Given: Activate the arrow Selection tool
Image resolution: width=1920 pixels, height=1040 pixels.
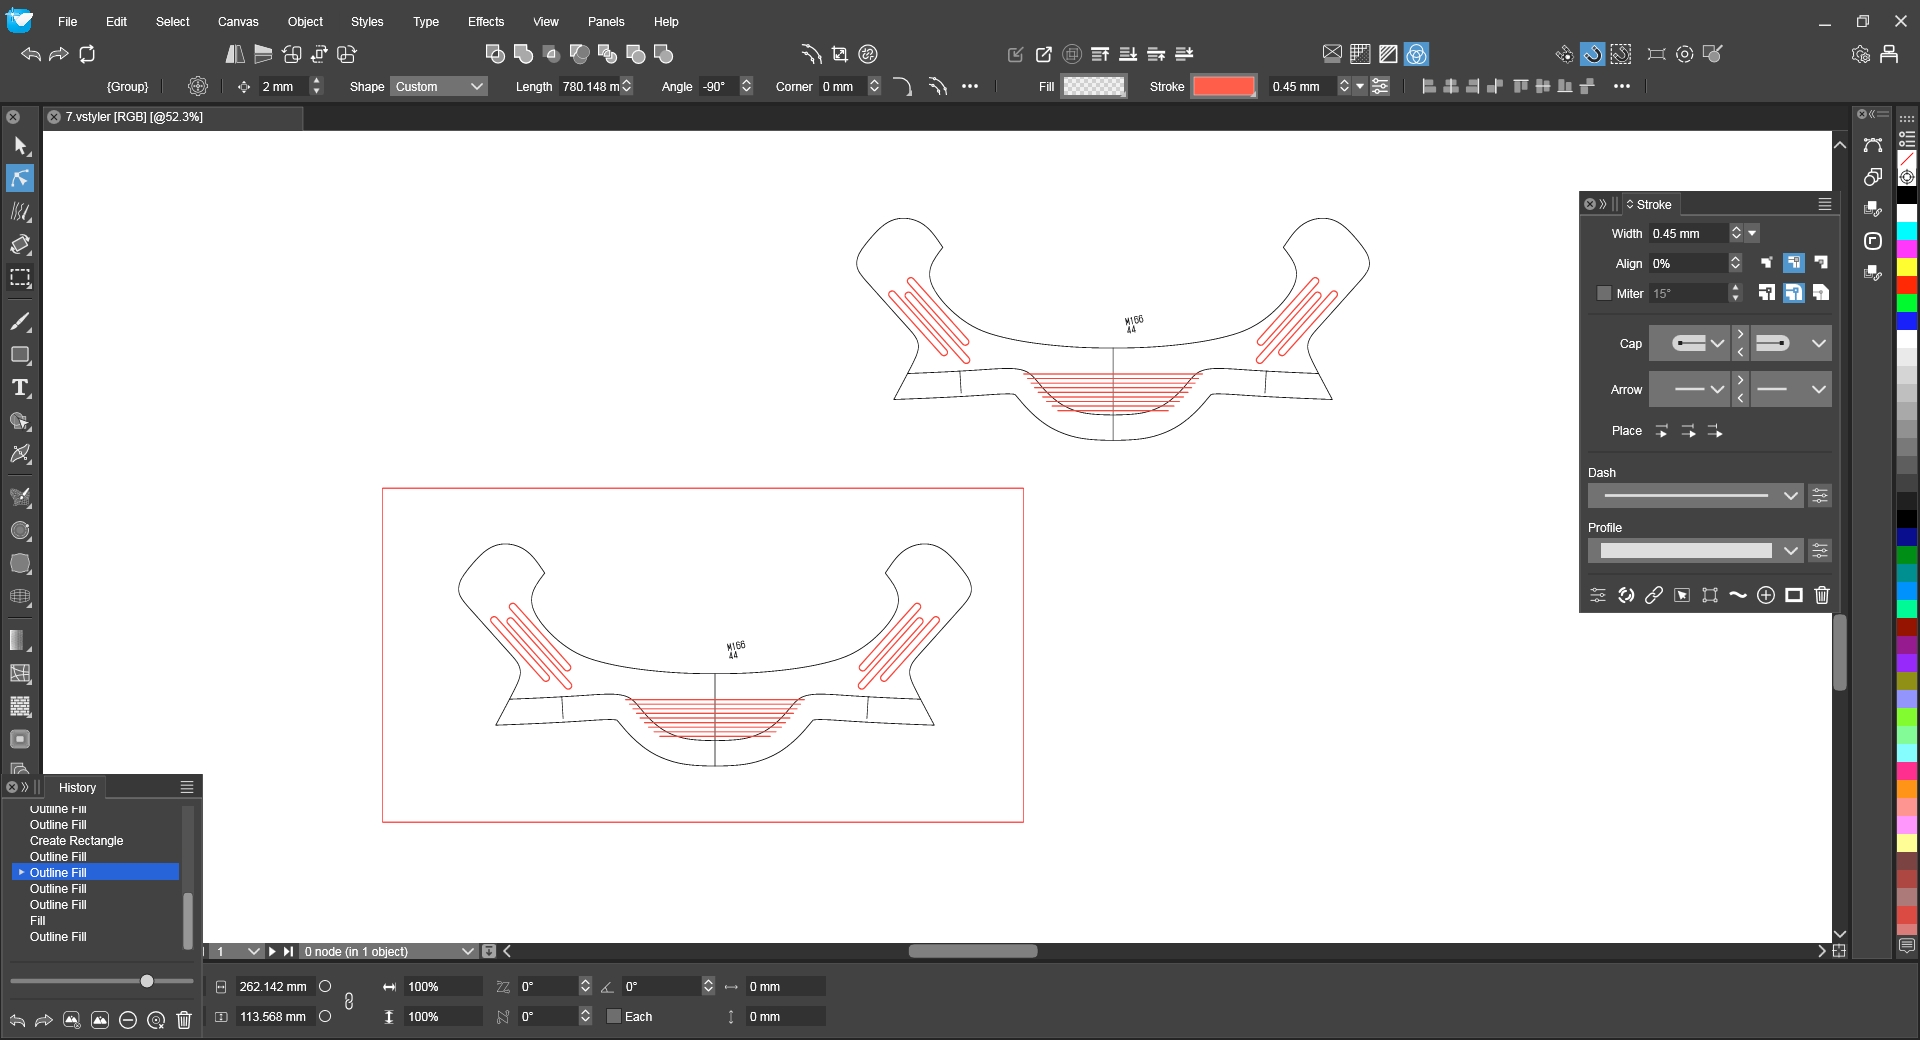Looking at the screenshot, I should tap(20, 146).
